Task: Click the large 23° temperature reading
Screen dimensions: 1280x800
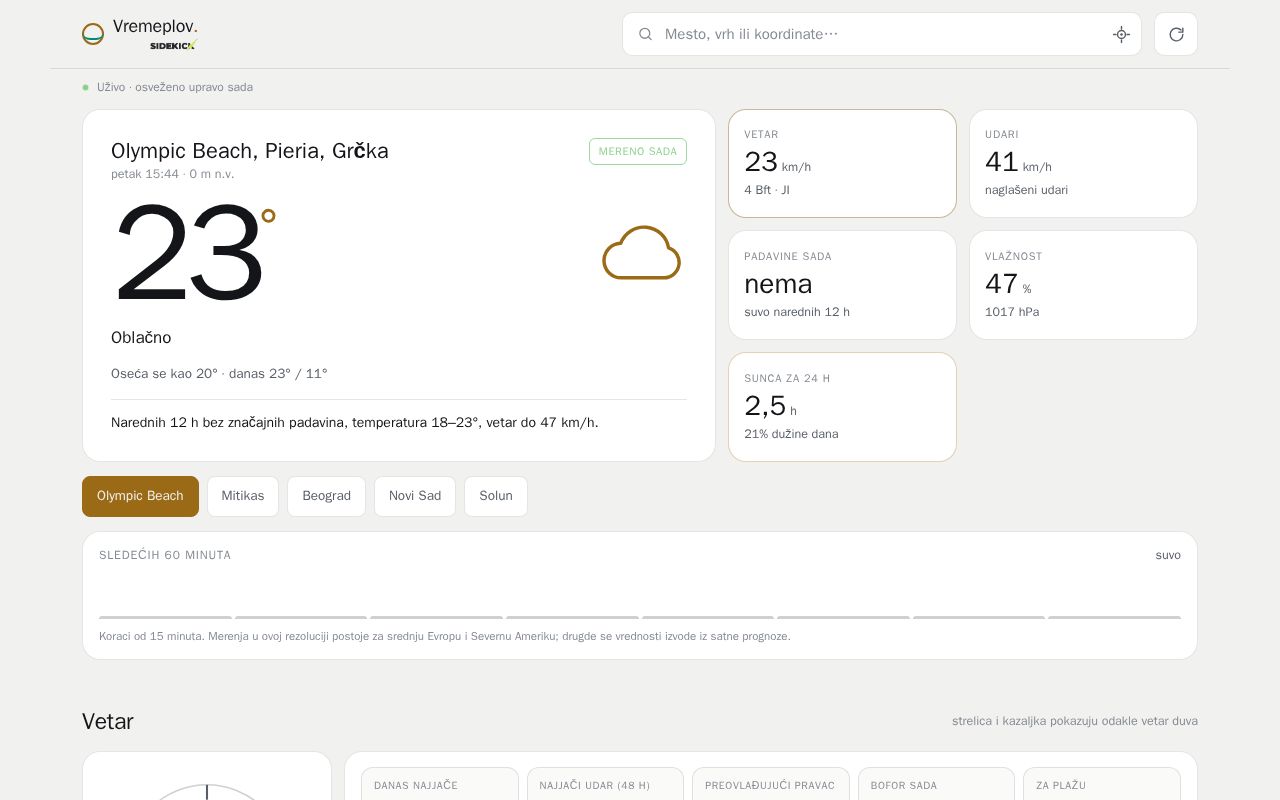Action: point(194,253)
